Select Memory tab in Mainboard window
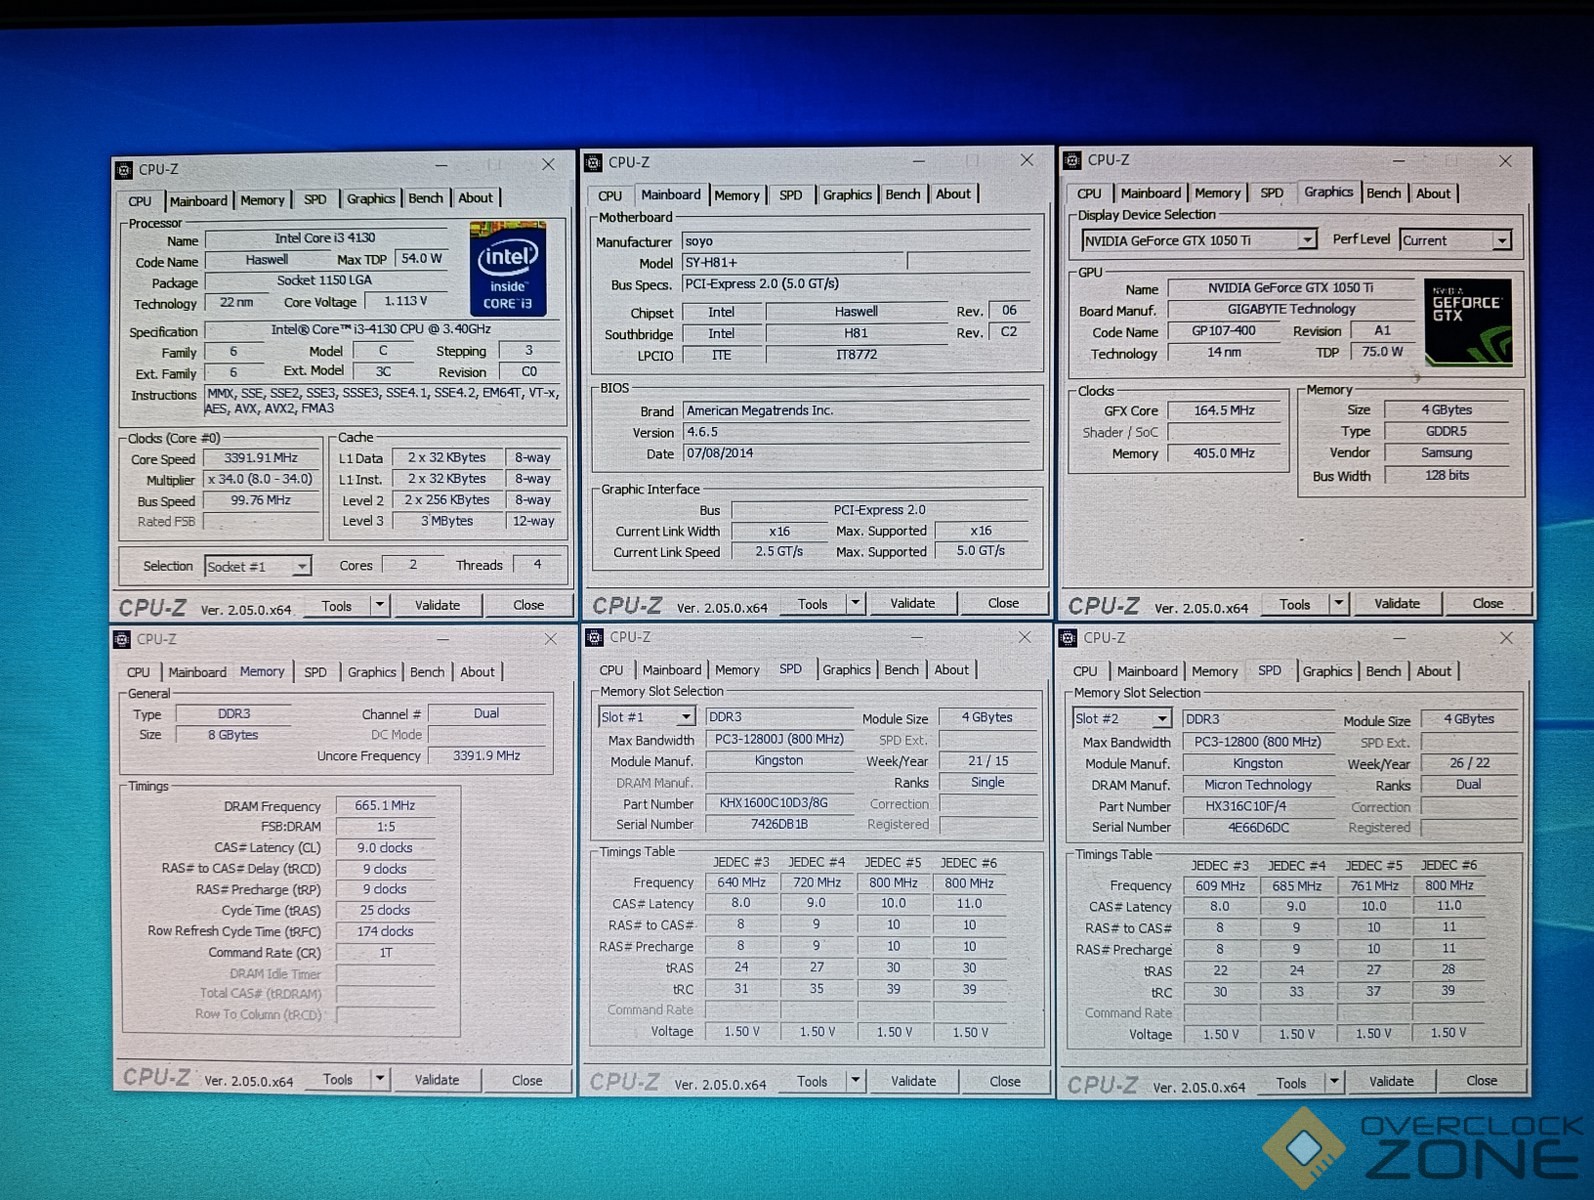 (736, 195)
